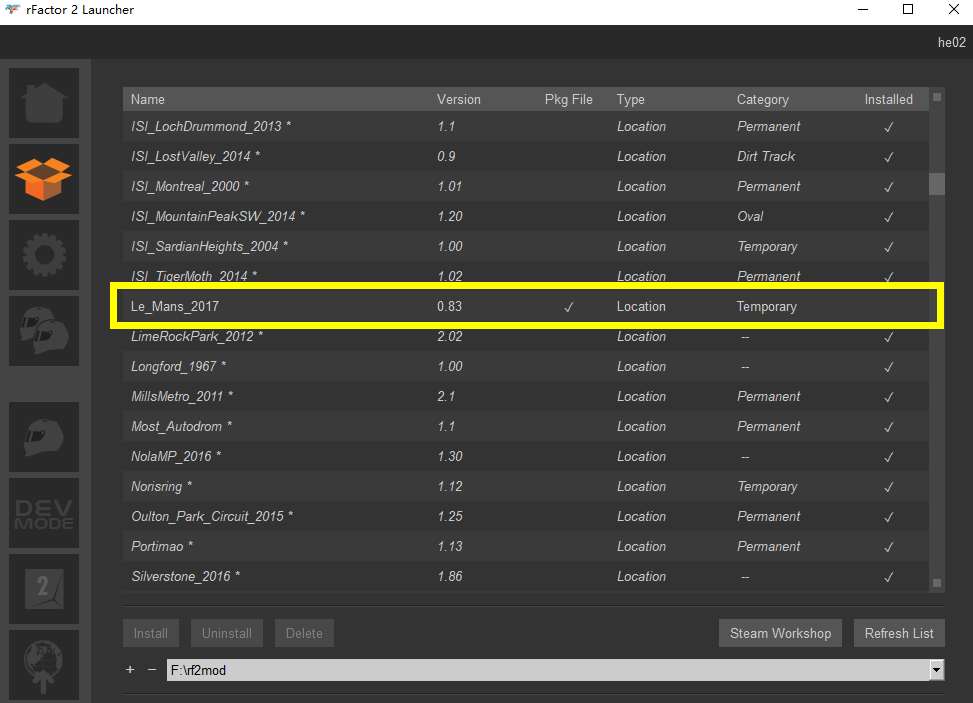Select the Le_Mans_2017 package name

[x=175, y=307]
